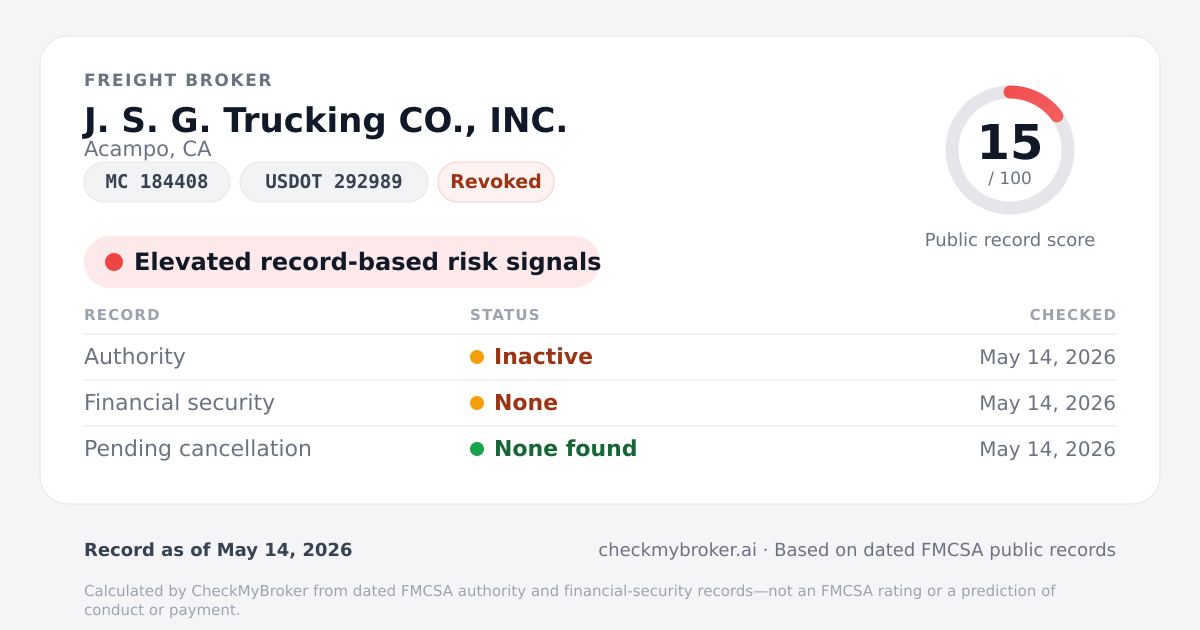The height and width of the screenshot is (630, 1200).
Task: Select the Authority record row
Action: [x=600, y=357]
